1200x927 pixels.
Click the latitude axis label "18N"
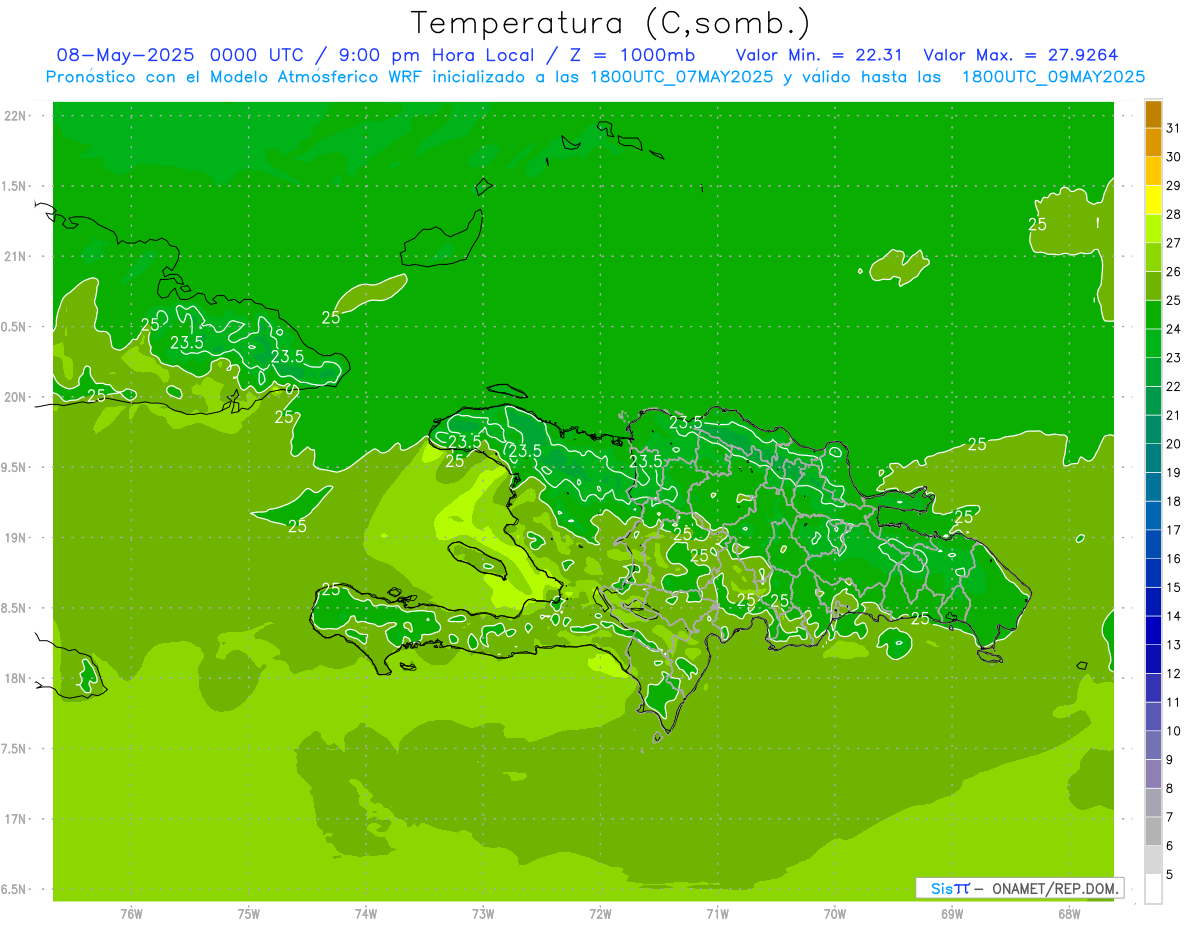15,678
